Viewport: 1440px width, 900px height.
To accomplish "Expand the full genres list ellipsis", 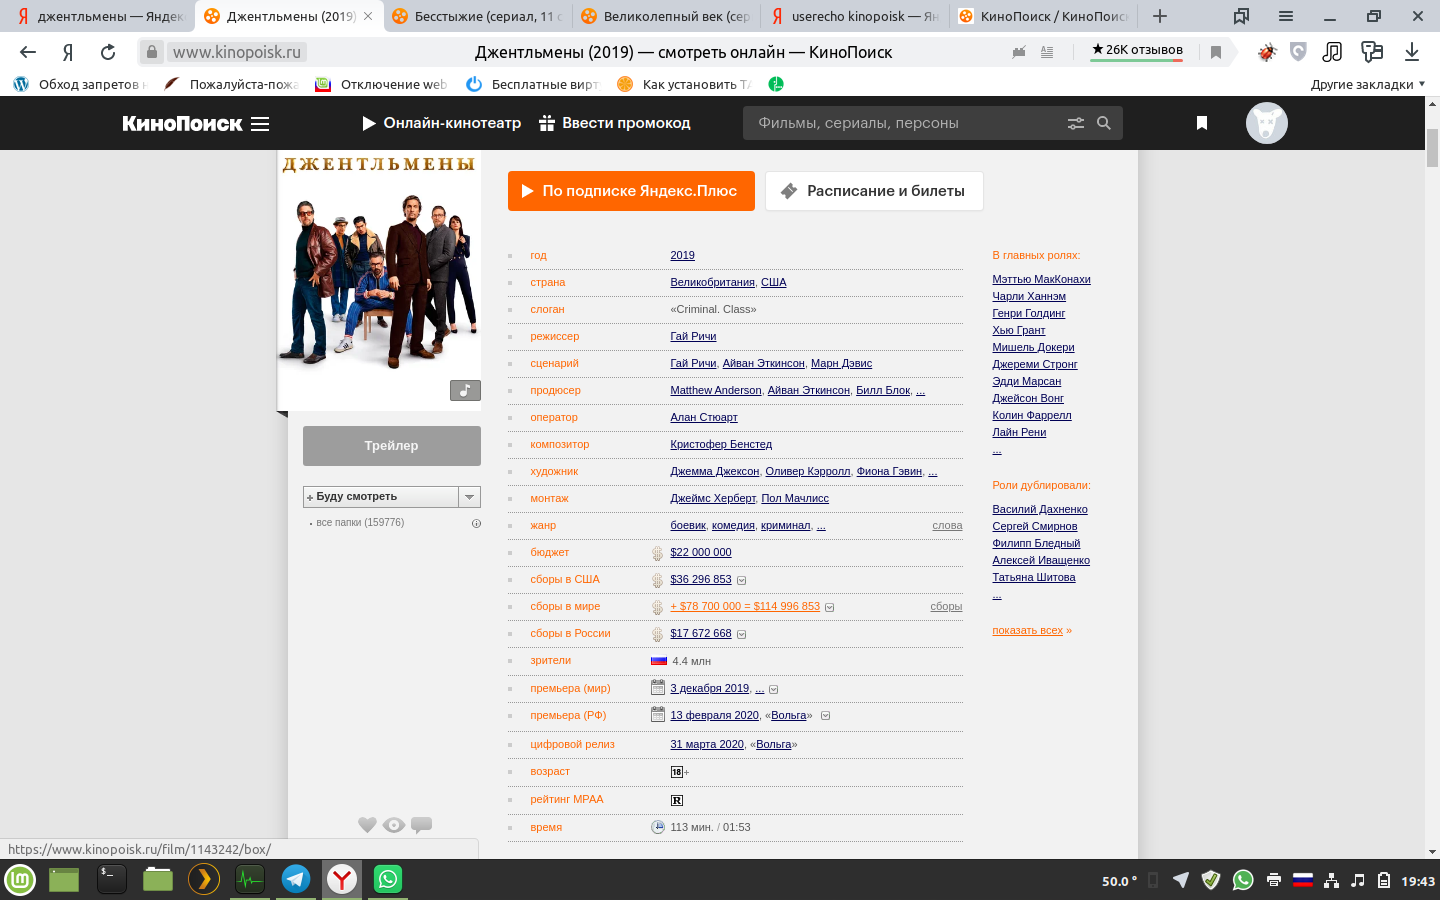I will point(821,526).
